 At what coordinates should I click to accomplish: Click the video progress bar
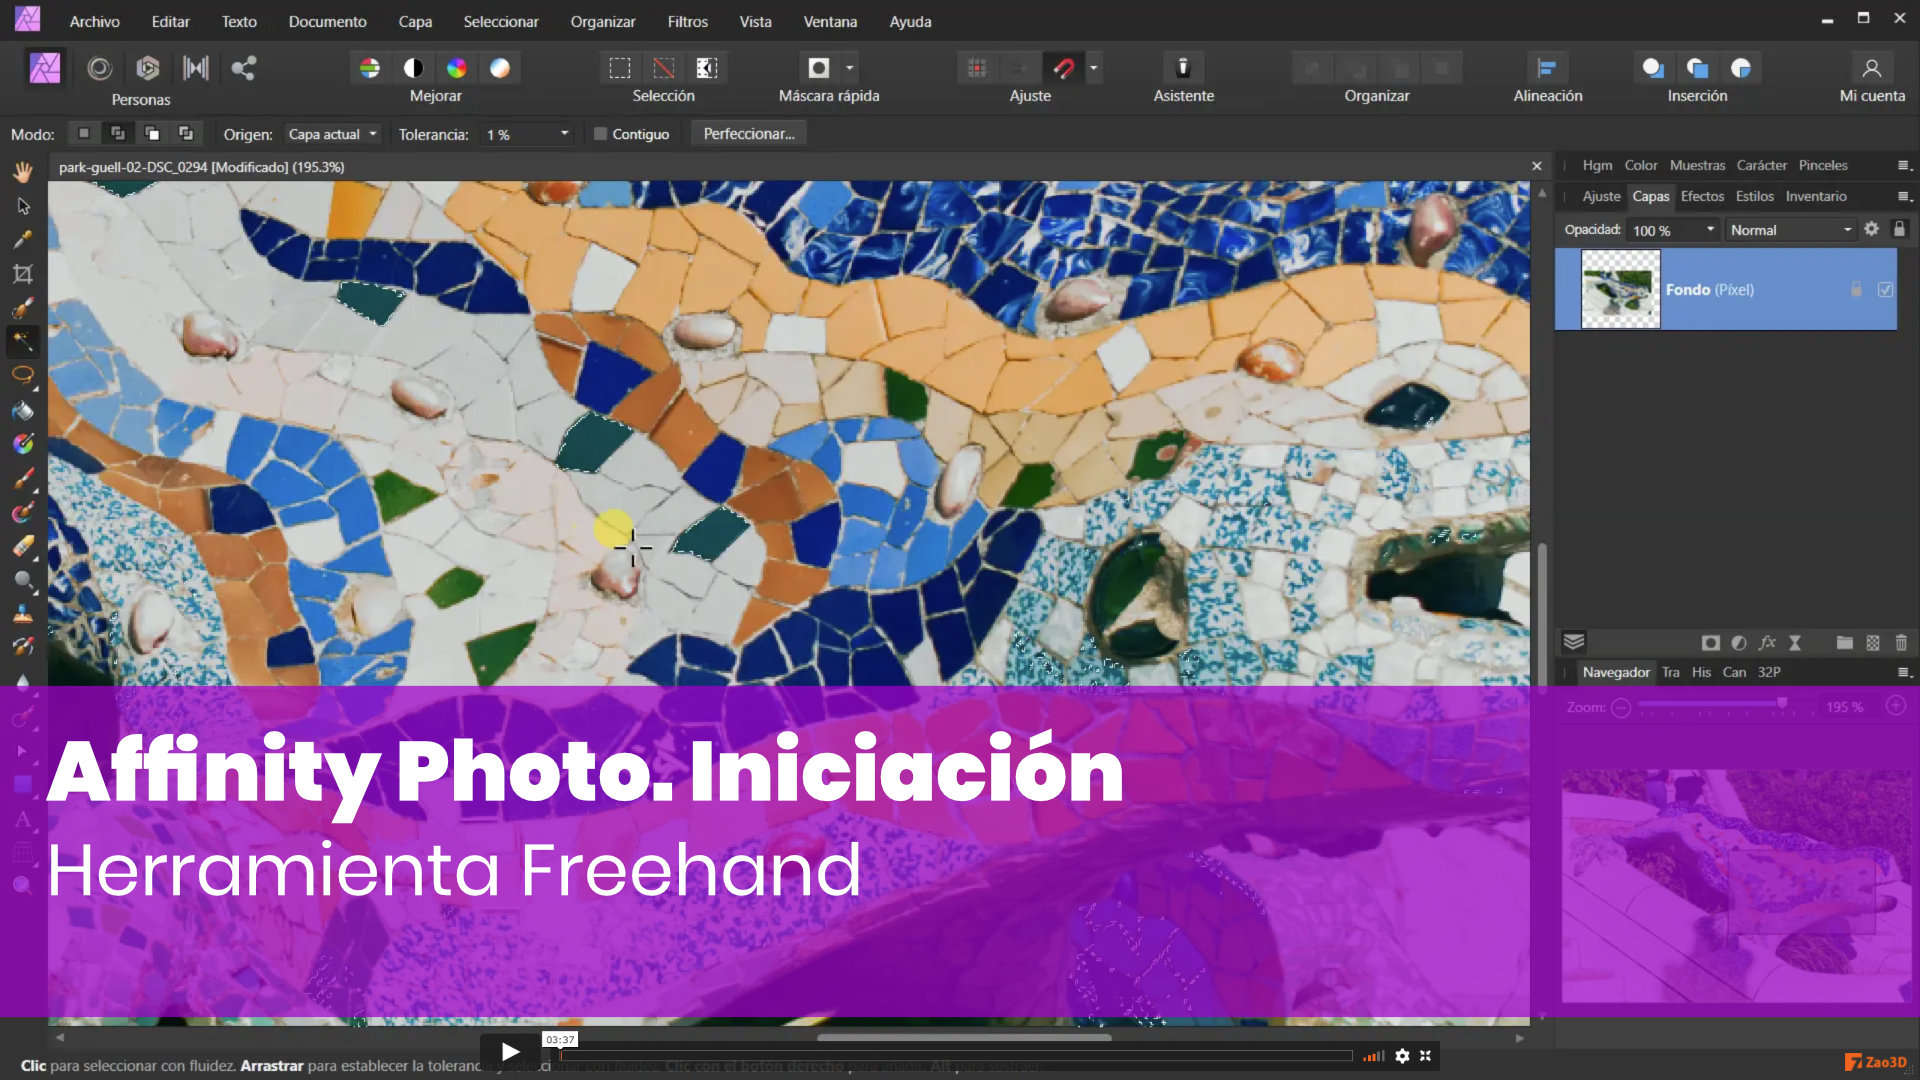[x=955, y=1055]
